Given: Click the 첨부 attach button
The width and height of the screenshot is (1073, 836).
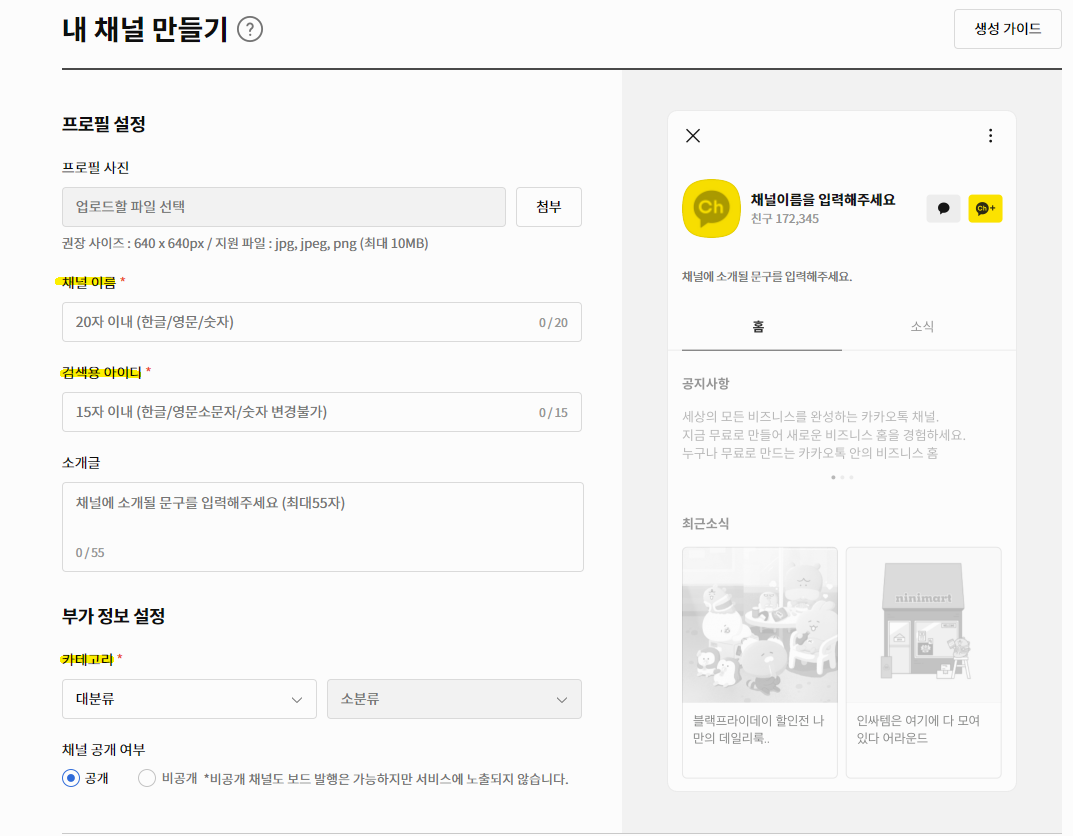Looking at the screenshot, I should pos(548,206).
